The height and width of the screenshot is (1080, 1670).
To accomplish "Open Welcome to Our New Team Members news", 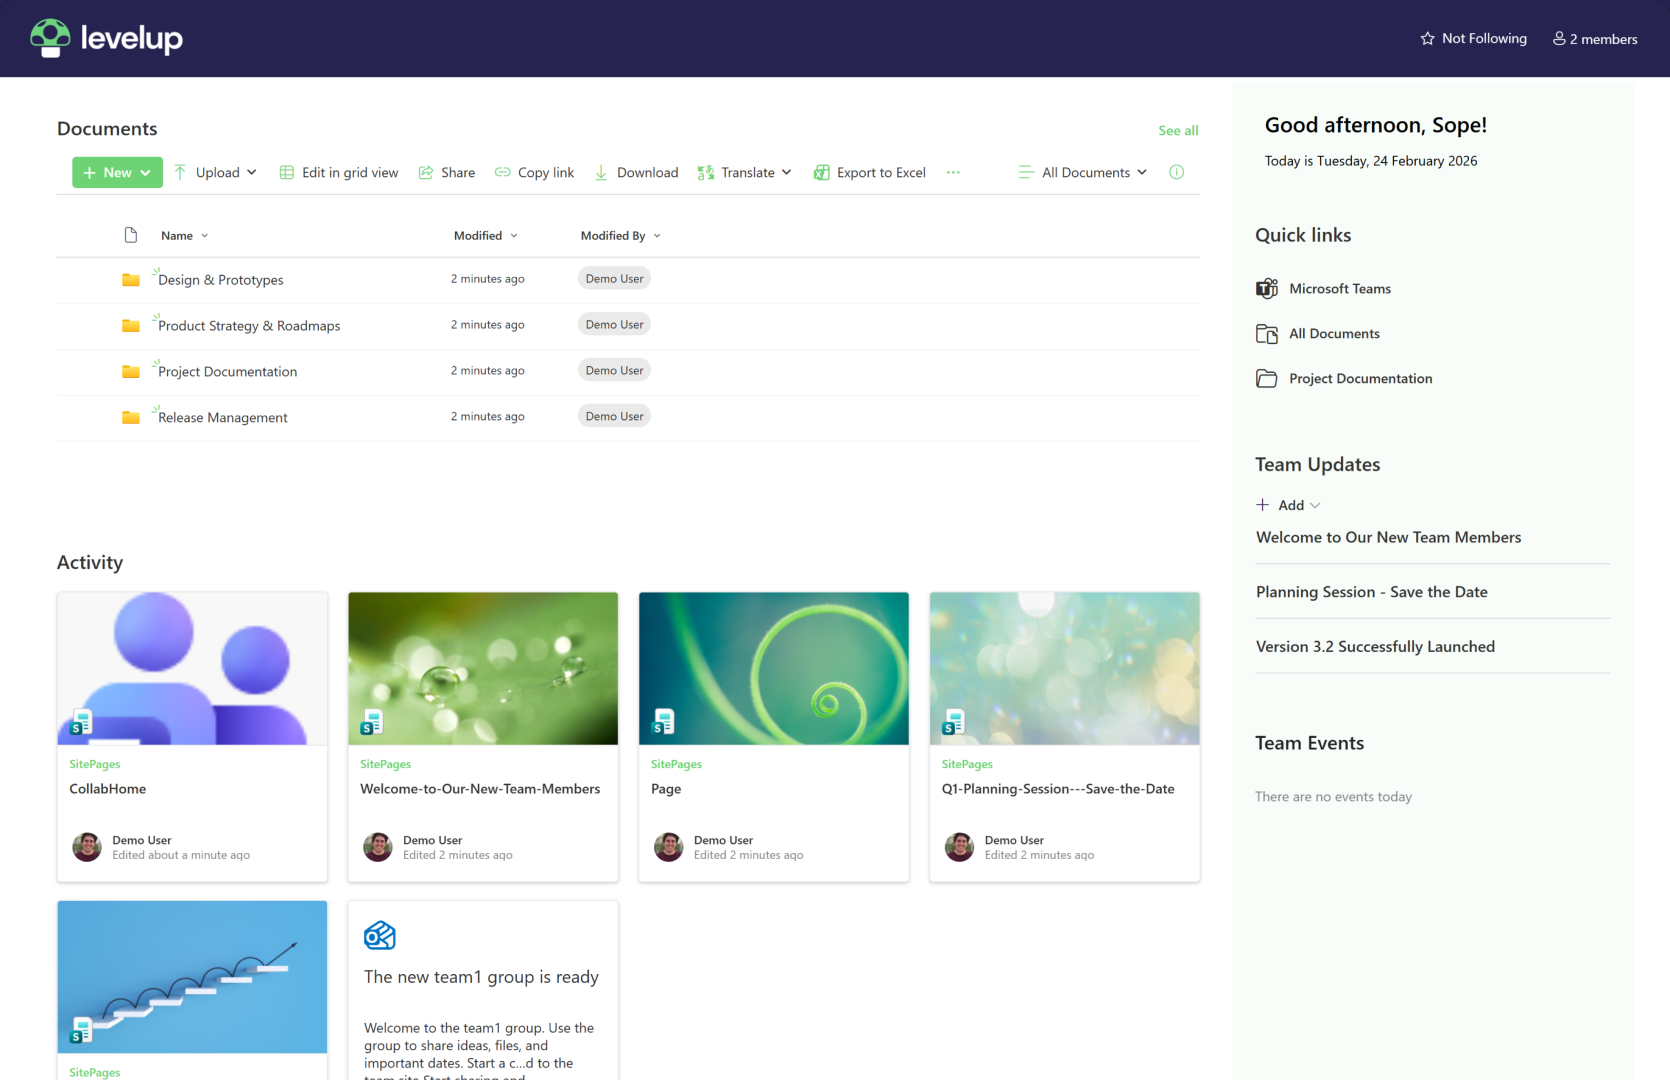I will point(1388,538).
